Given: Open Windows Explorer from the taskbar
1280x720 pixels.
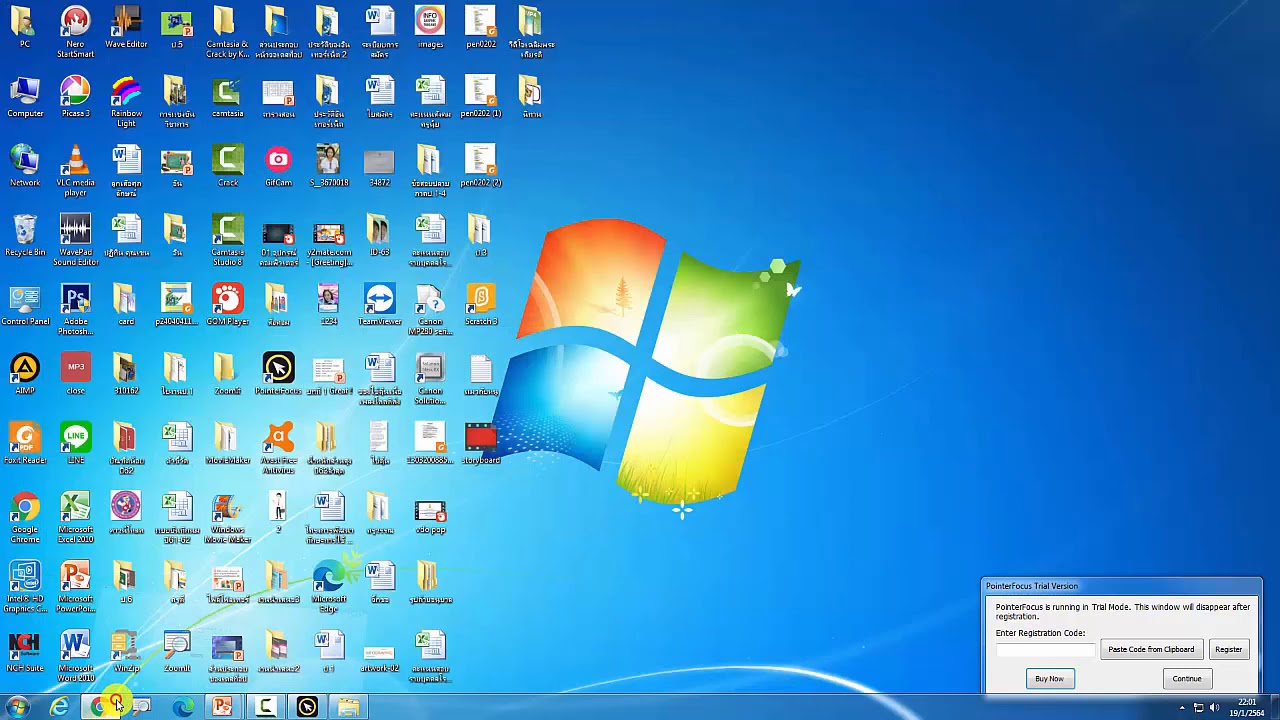Looking at the screenshot, I should coord(348,707).
